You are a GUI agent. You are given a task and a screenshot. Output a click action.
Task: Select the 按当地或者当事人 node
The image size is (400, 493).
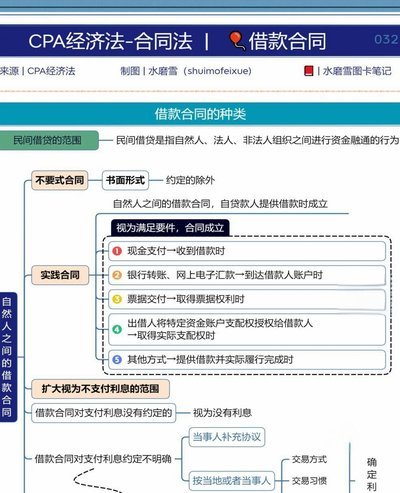[232, 481]
